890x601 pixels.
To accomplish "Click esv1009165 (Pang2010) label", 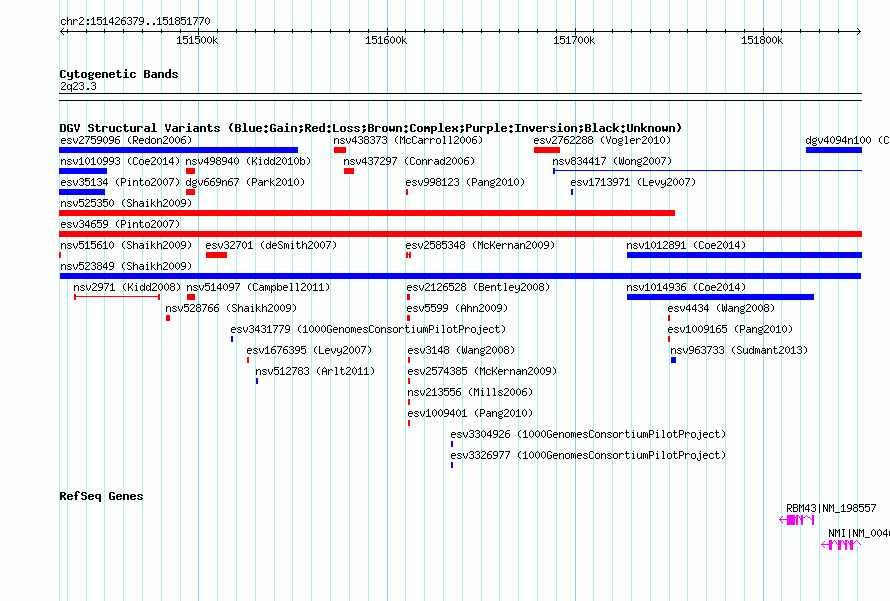I will tap(730, 329).
